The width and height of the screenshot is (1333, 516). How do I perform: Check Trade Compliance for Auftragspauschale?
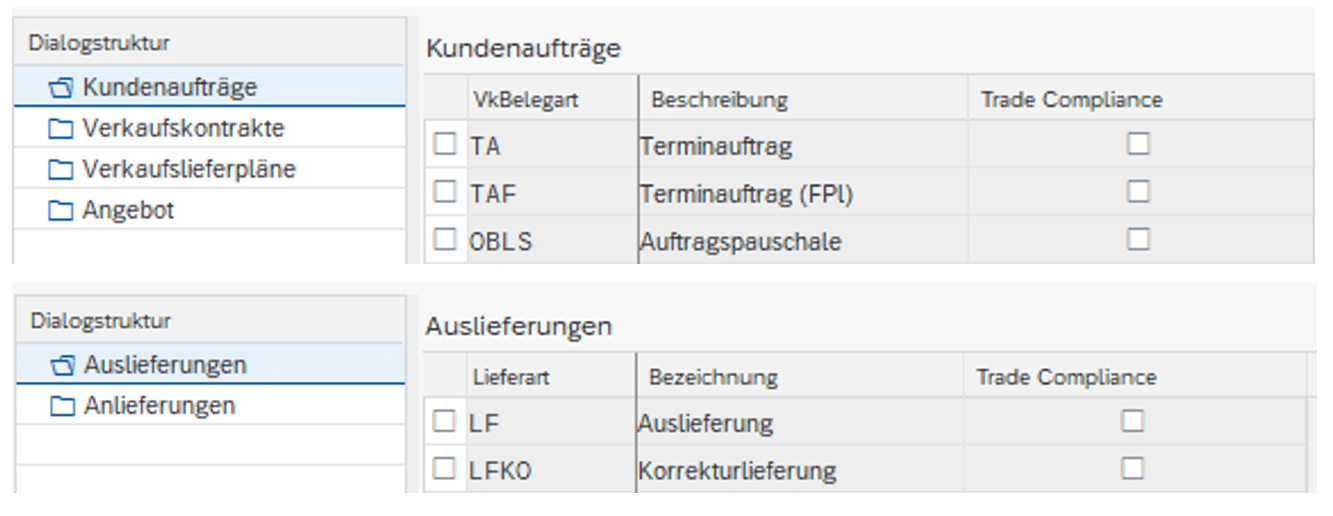[1138, 239]
